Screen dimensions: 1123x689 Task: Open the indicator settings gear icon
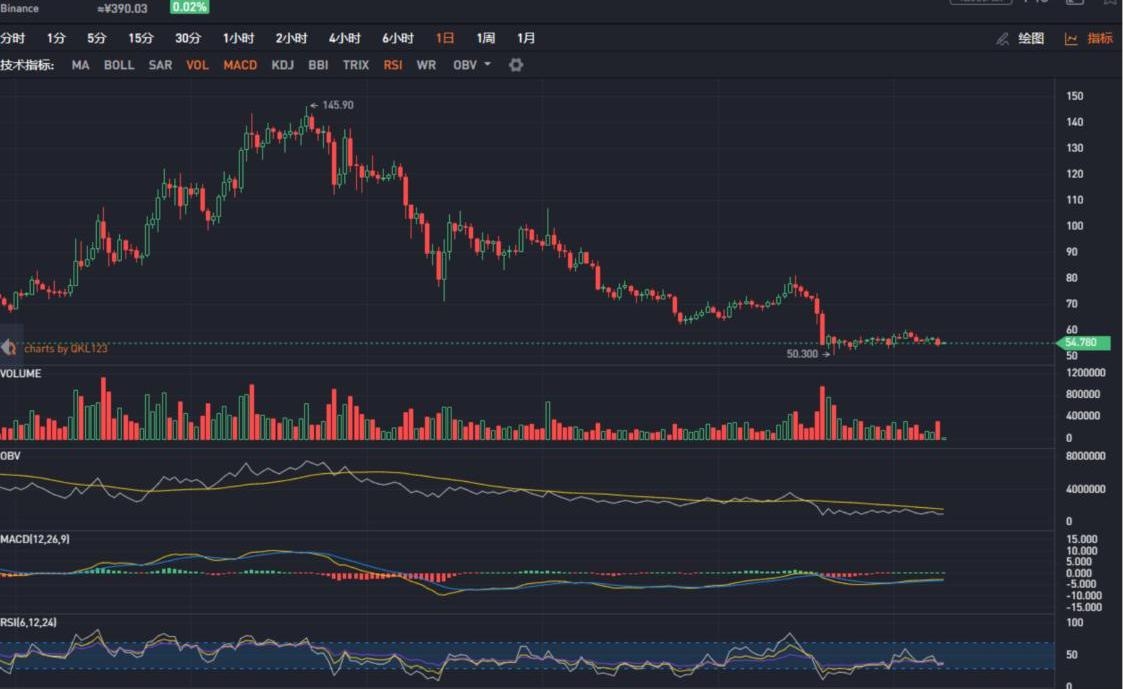[516, 65]
